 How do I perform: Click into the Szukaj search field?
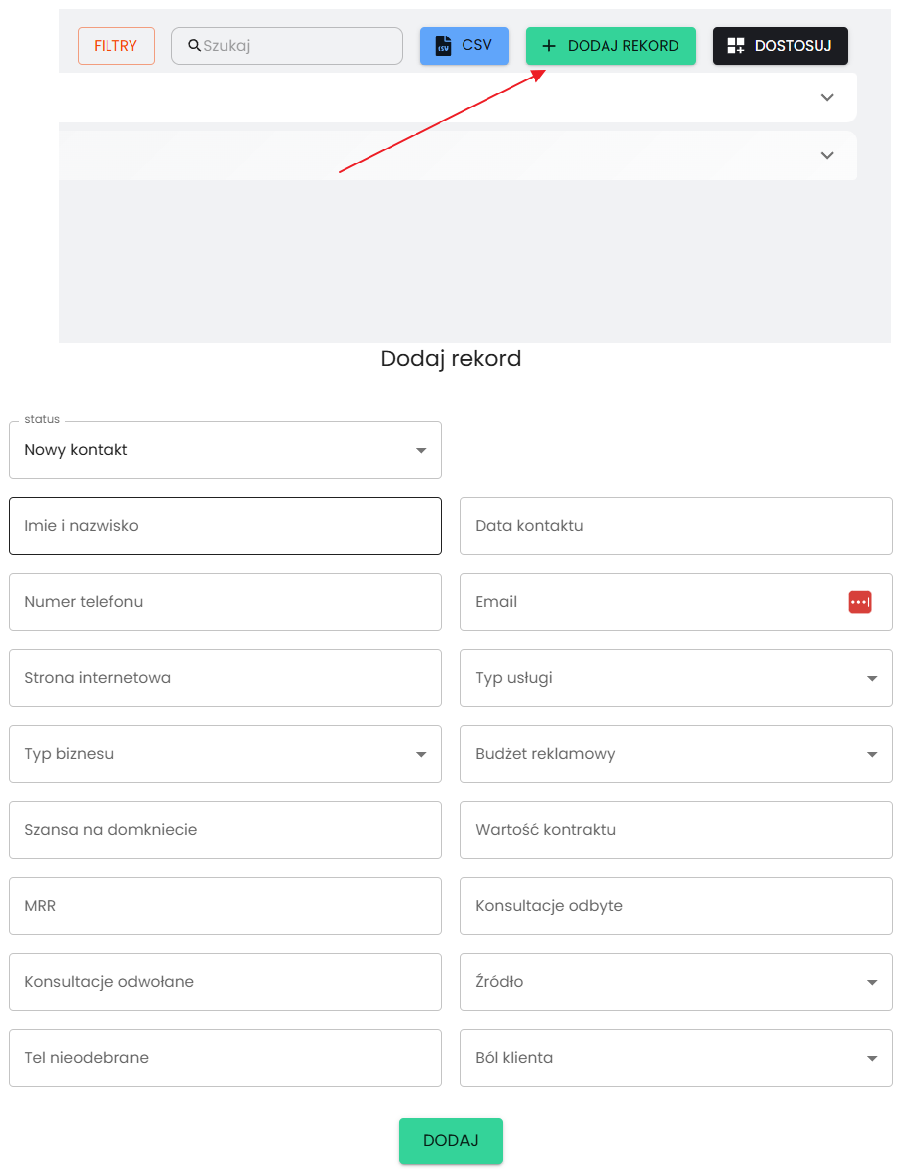pyautogui.click(x=297, y=46)
